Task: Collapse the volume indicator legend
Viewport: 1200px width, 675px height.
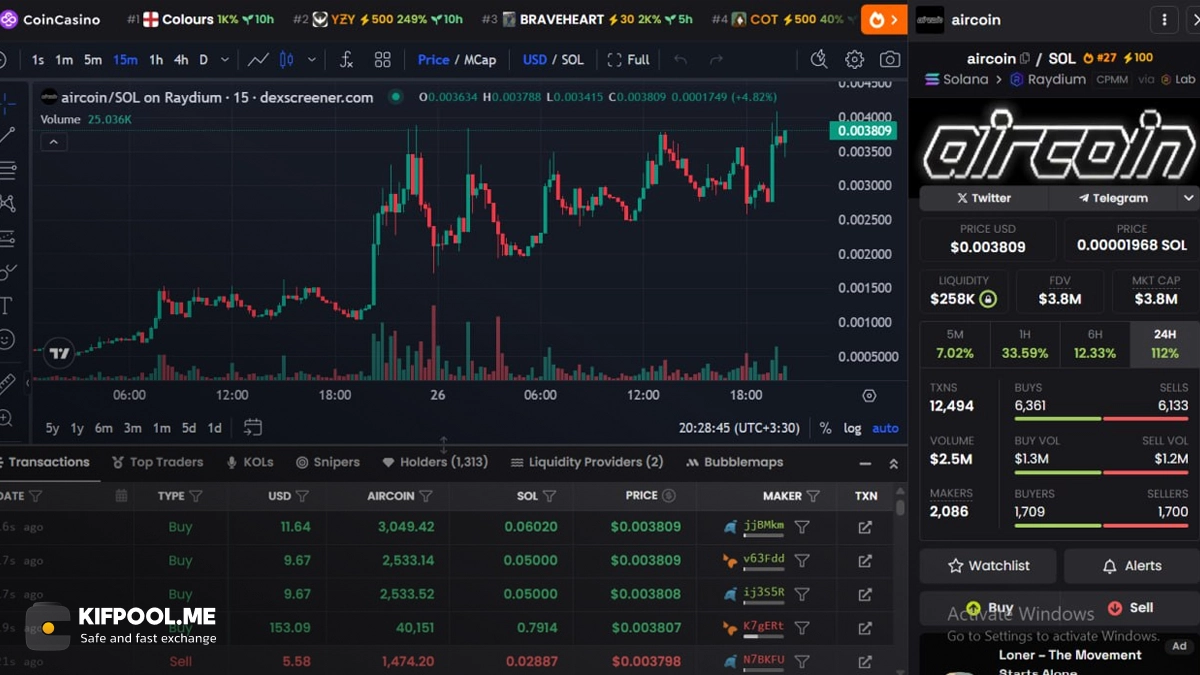Action: click(x=54, y=142)
